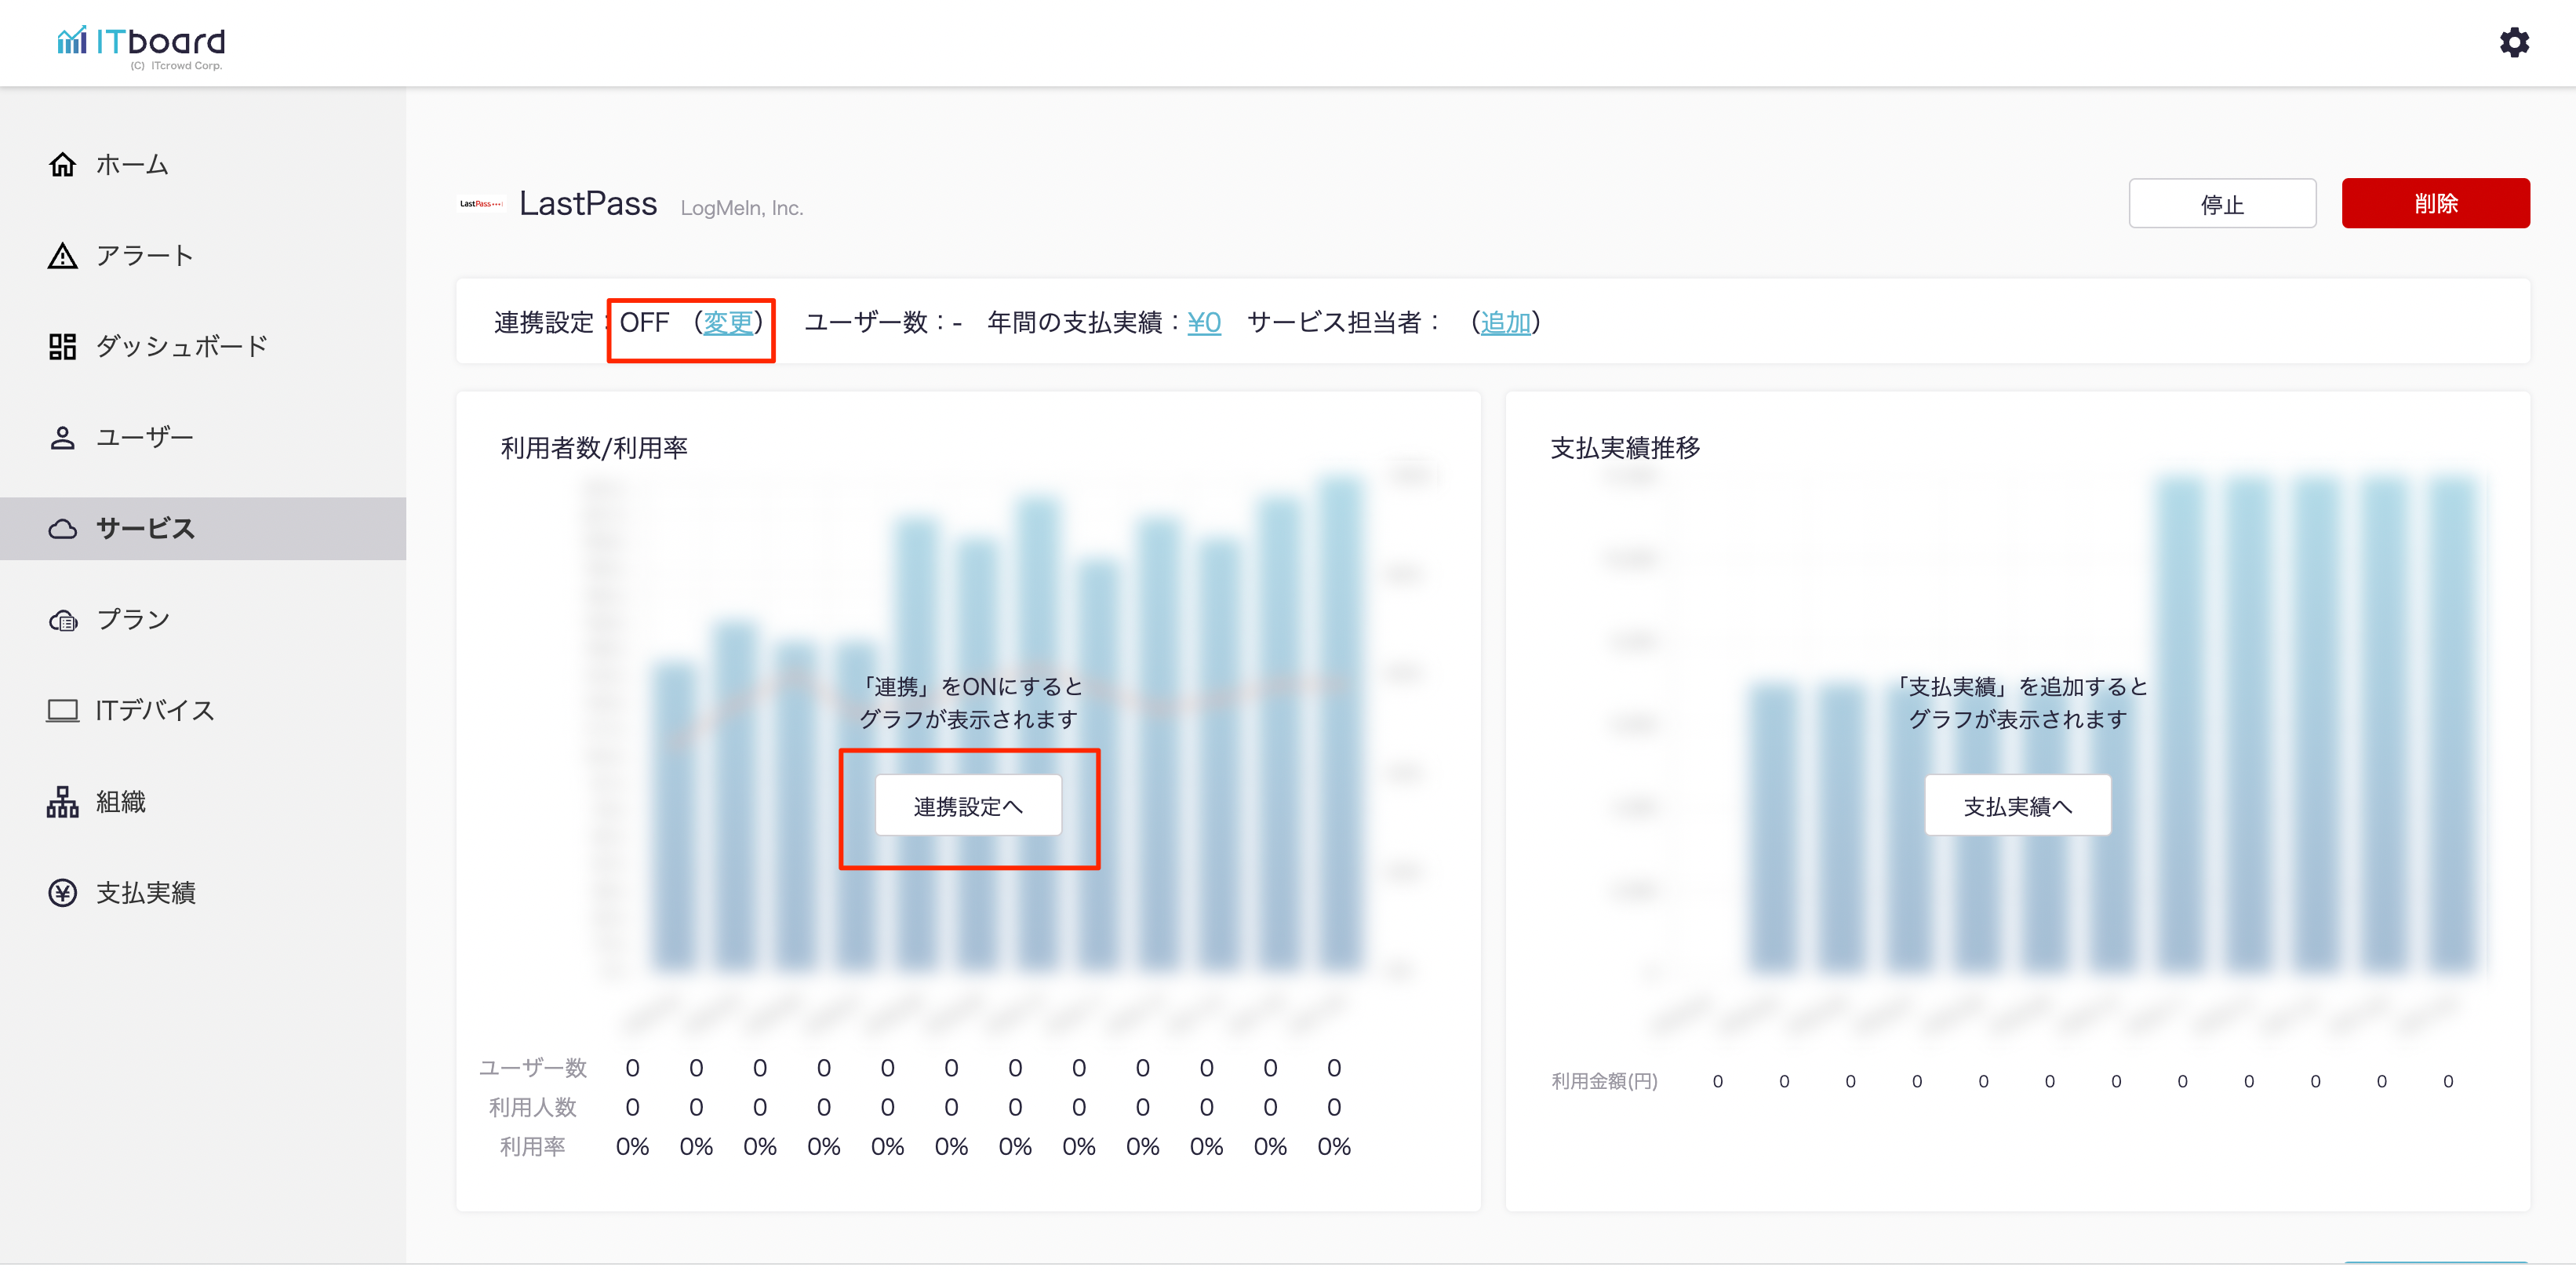Click the plan cloud icon
The height and width of the screenshot is (1271, 2576).
pyautogui.click(x=62, y=620)
